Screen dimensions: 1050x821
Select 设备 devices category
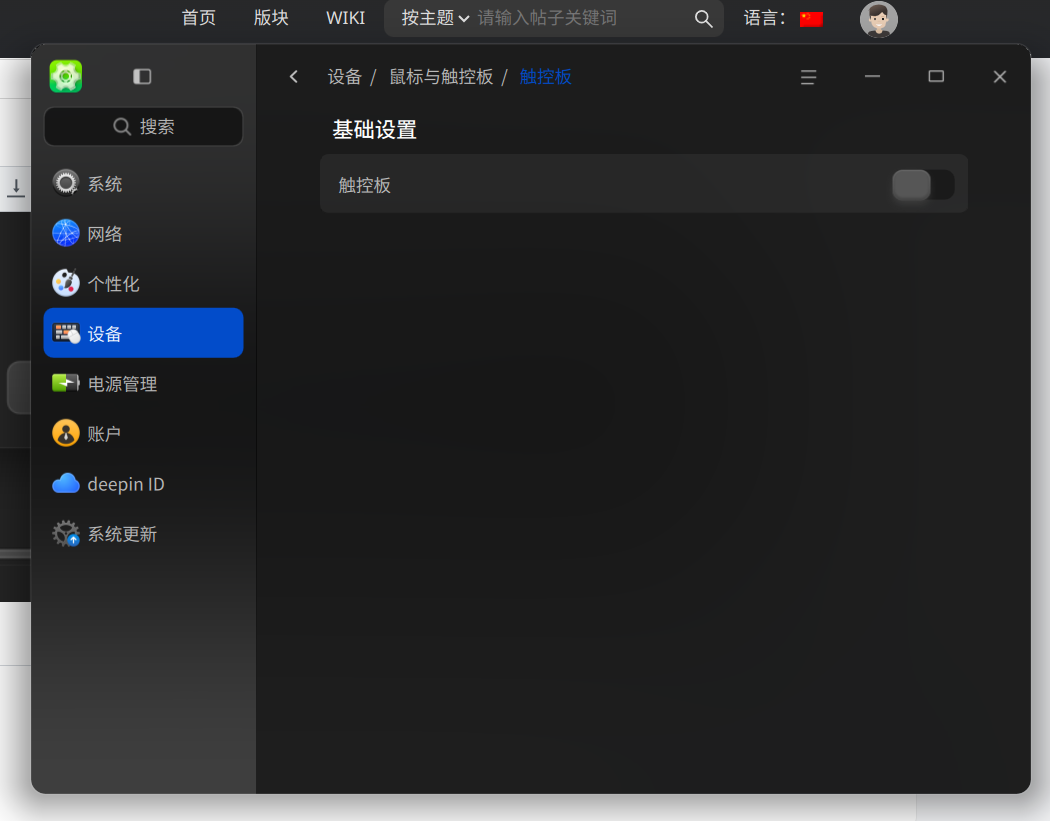(x=143, y=333)
